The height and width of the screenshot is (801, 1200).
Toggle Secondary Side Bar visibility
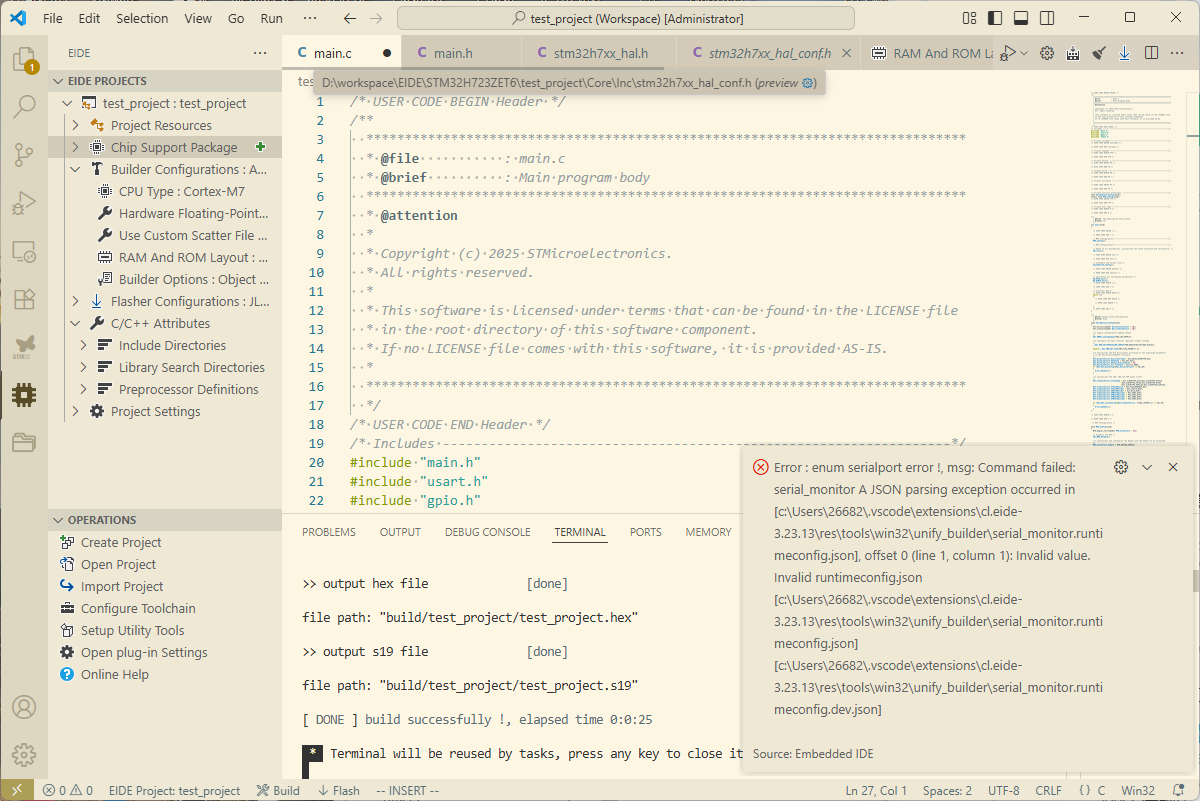(1047, 18)
